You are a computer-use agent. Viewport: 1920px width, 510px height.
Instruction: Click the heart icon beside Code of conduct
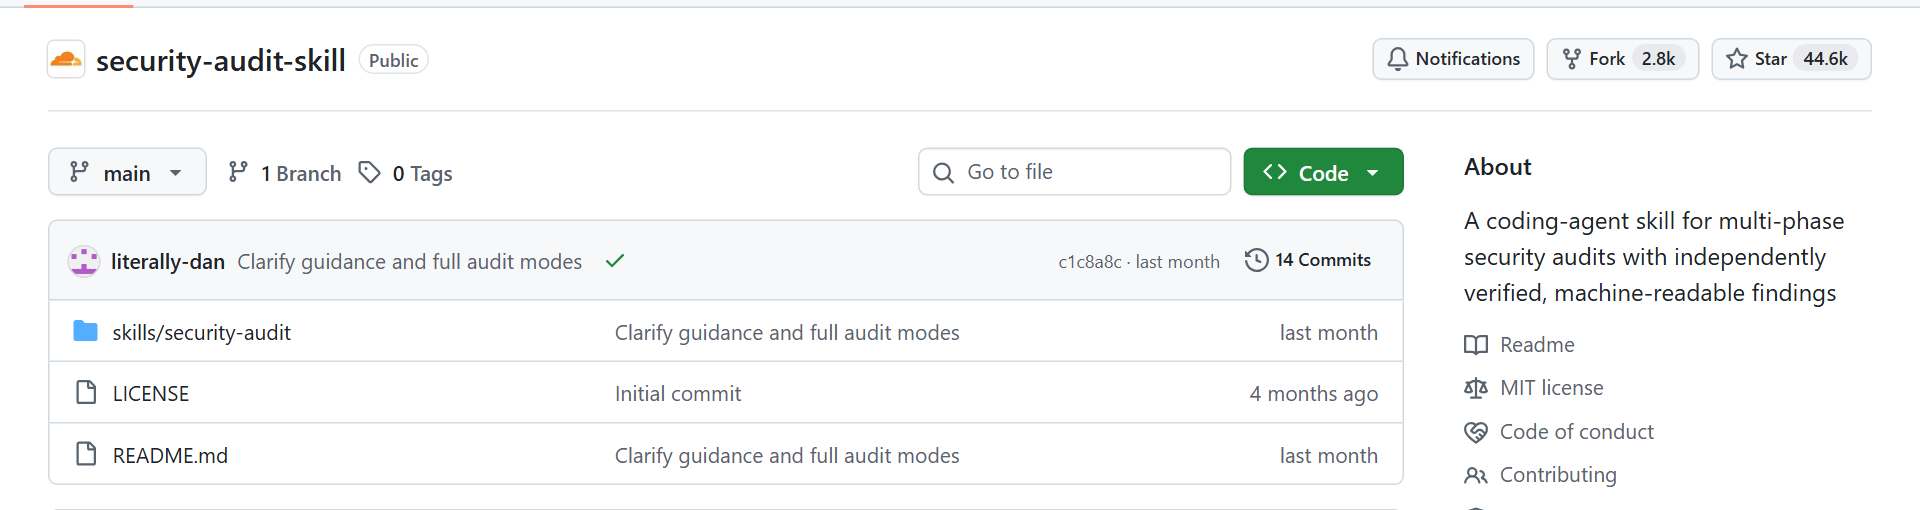click(x=1476, y=432)
